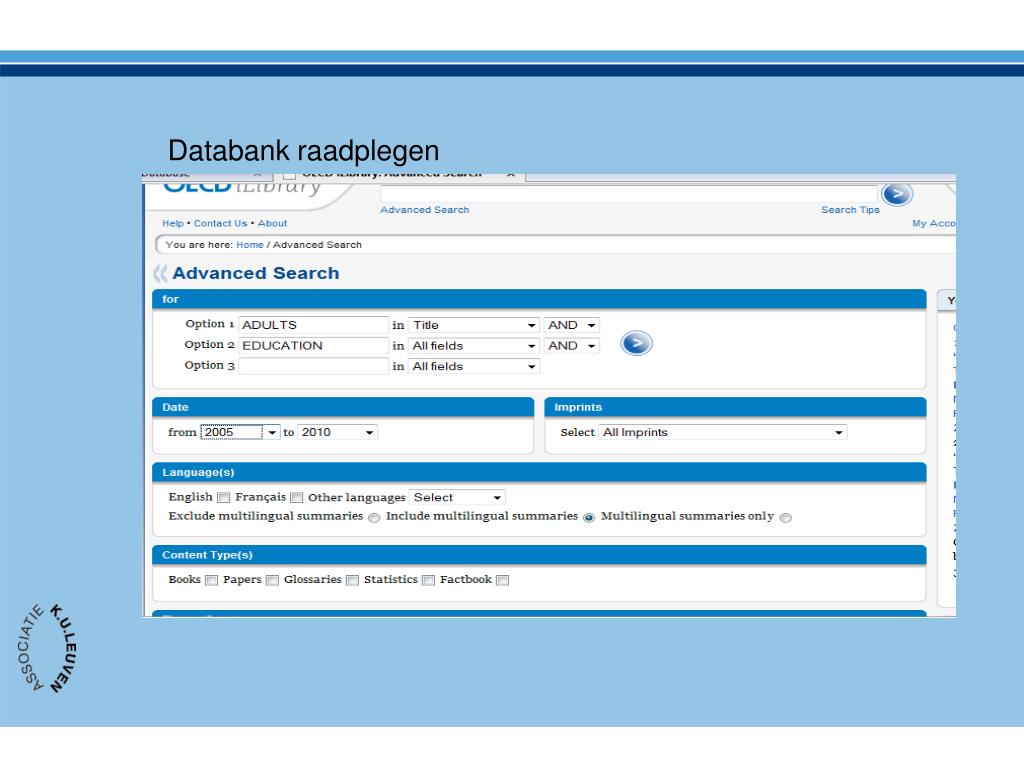This screenshot has height=768, width=1024.
Task: Tick the Factbook checkbox
Action: (x=502, y=580)
